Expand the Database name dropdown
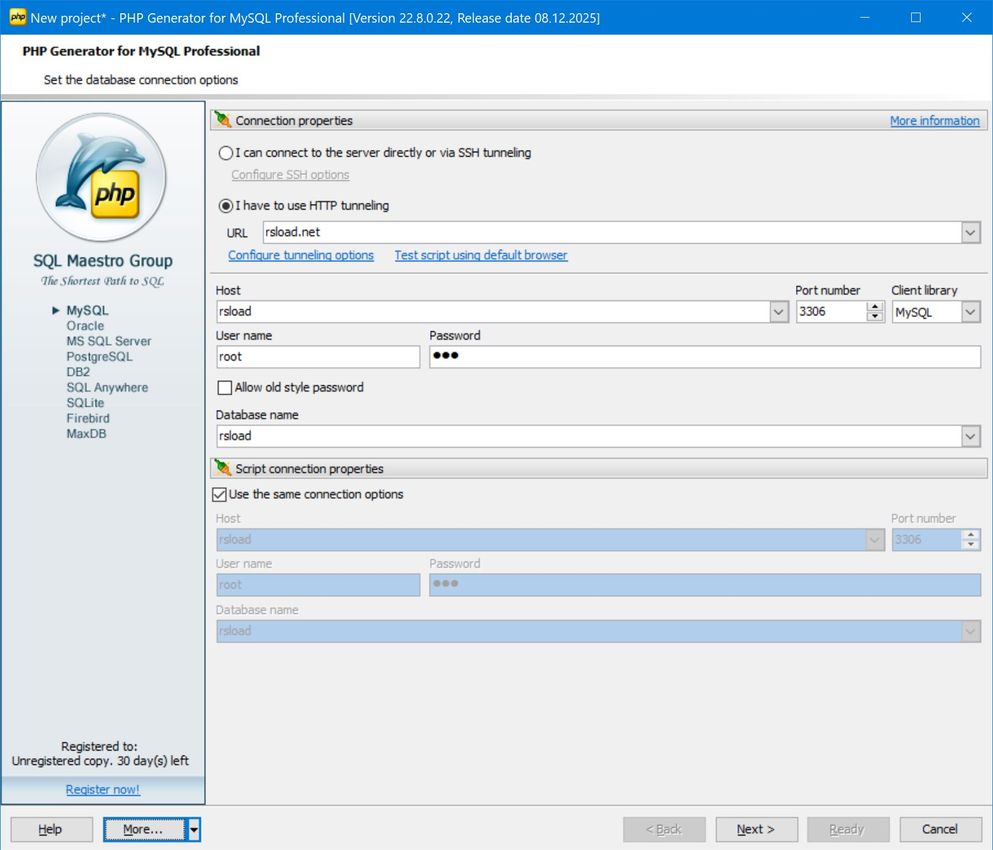The image size is (993, 850). pyautogui.click(x=968, y=436)
